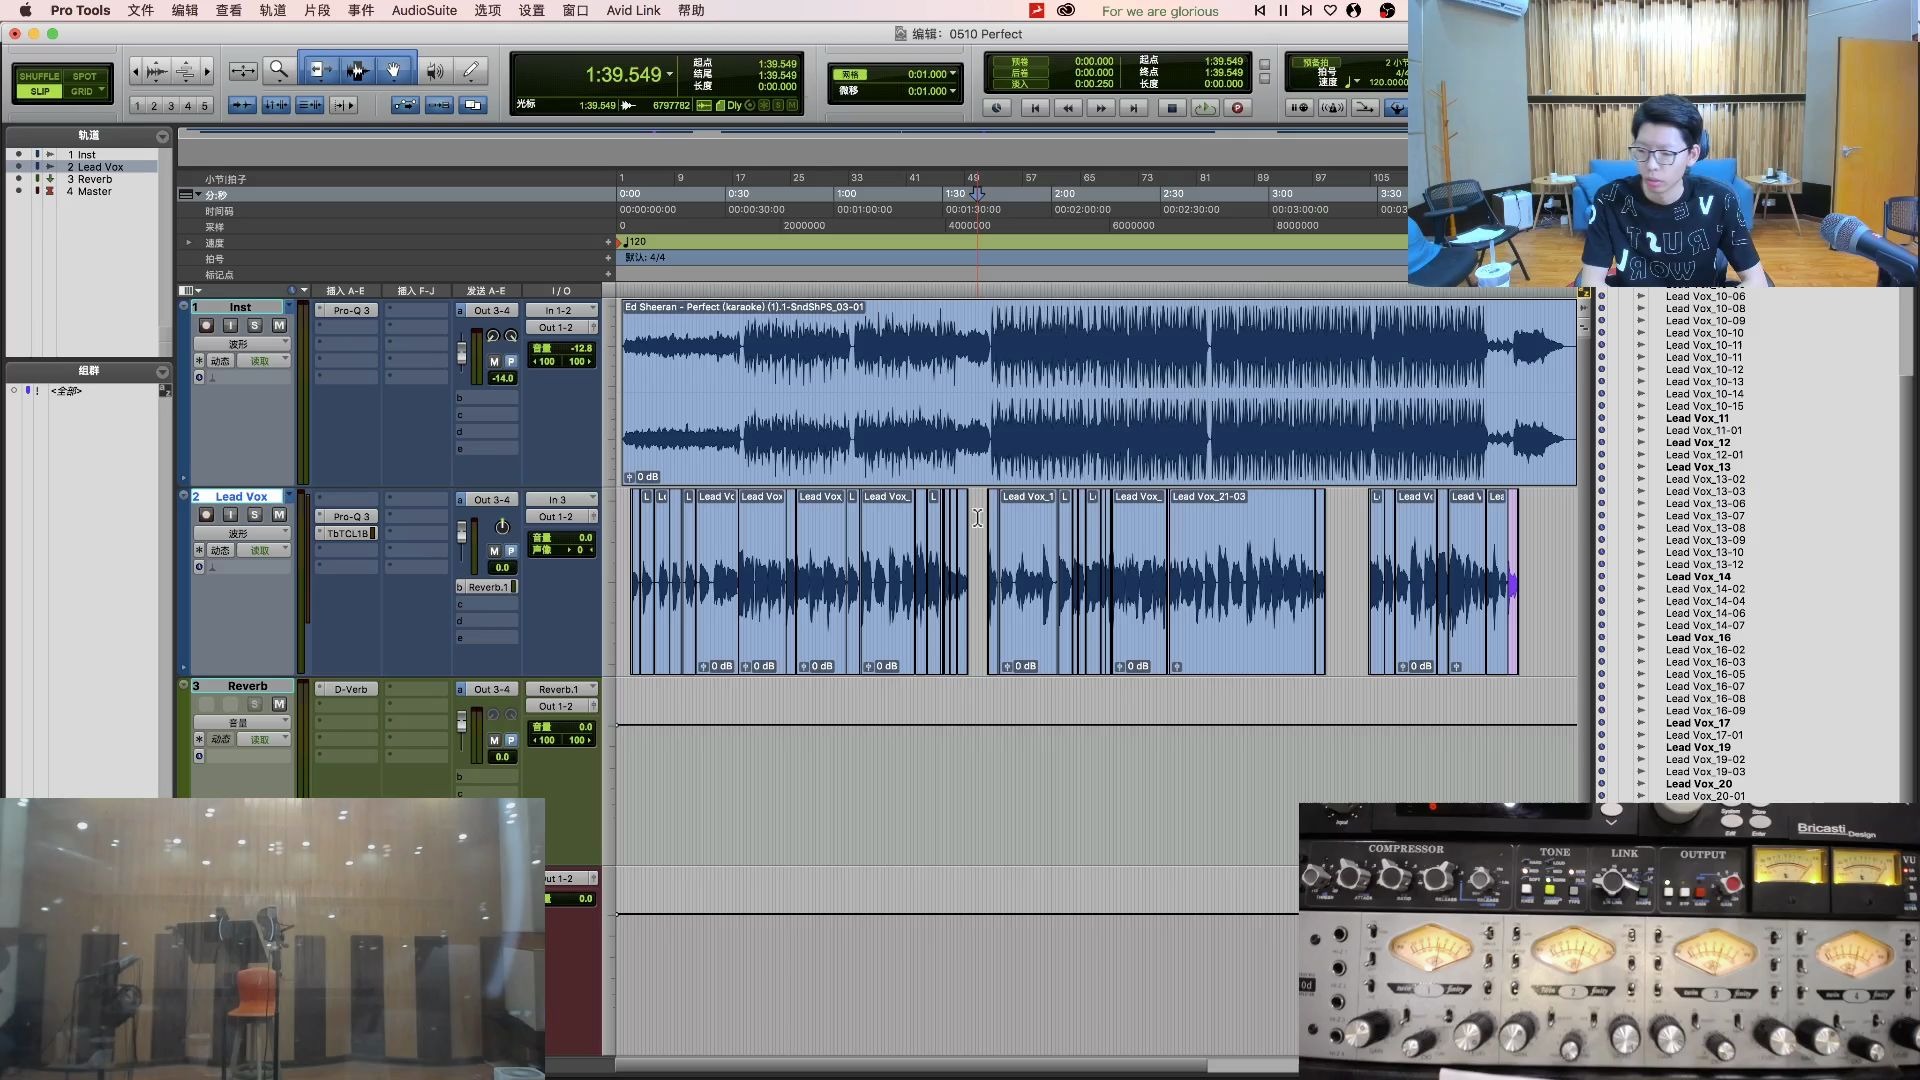Click the Play transport button
The height and width of the screenshot is (1080, 1920).
pos(1205,108)
